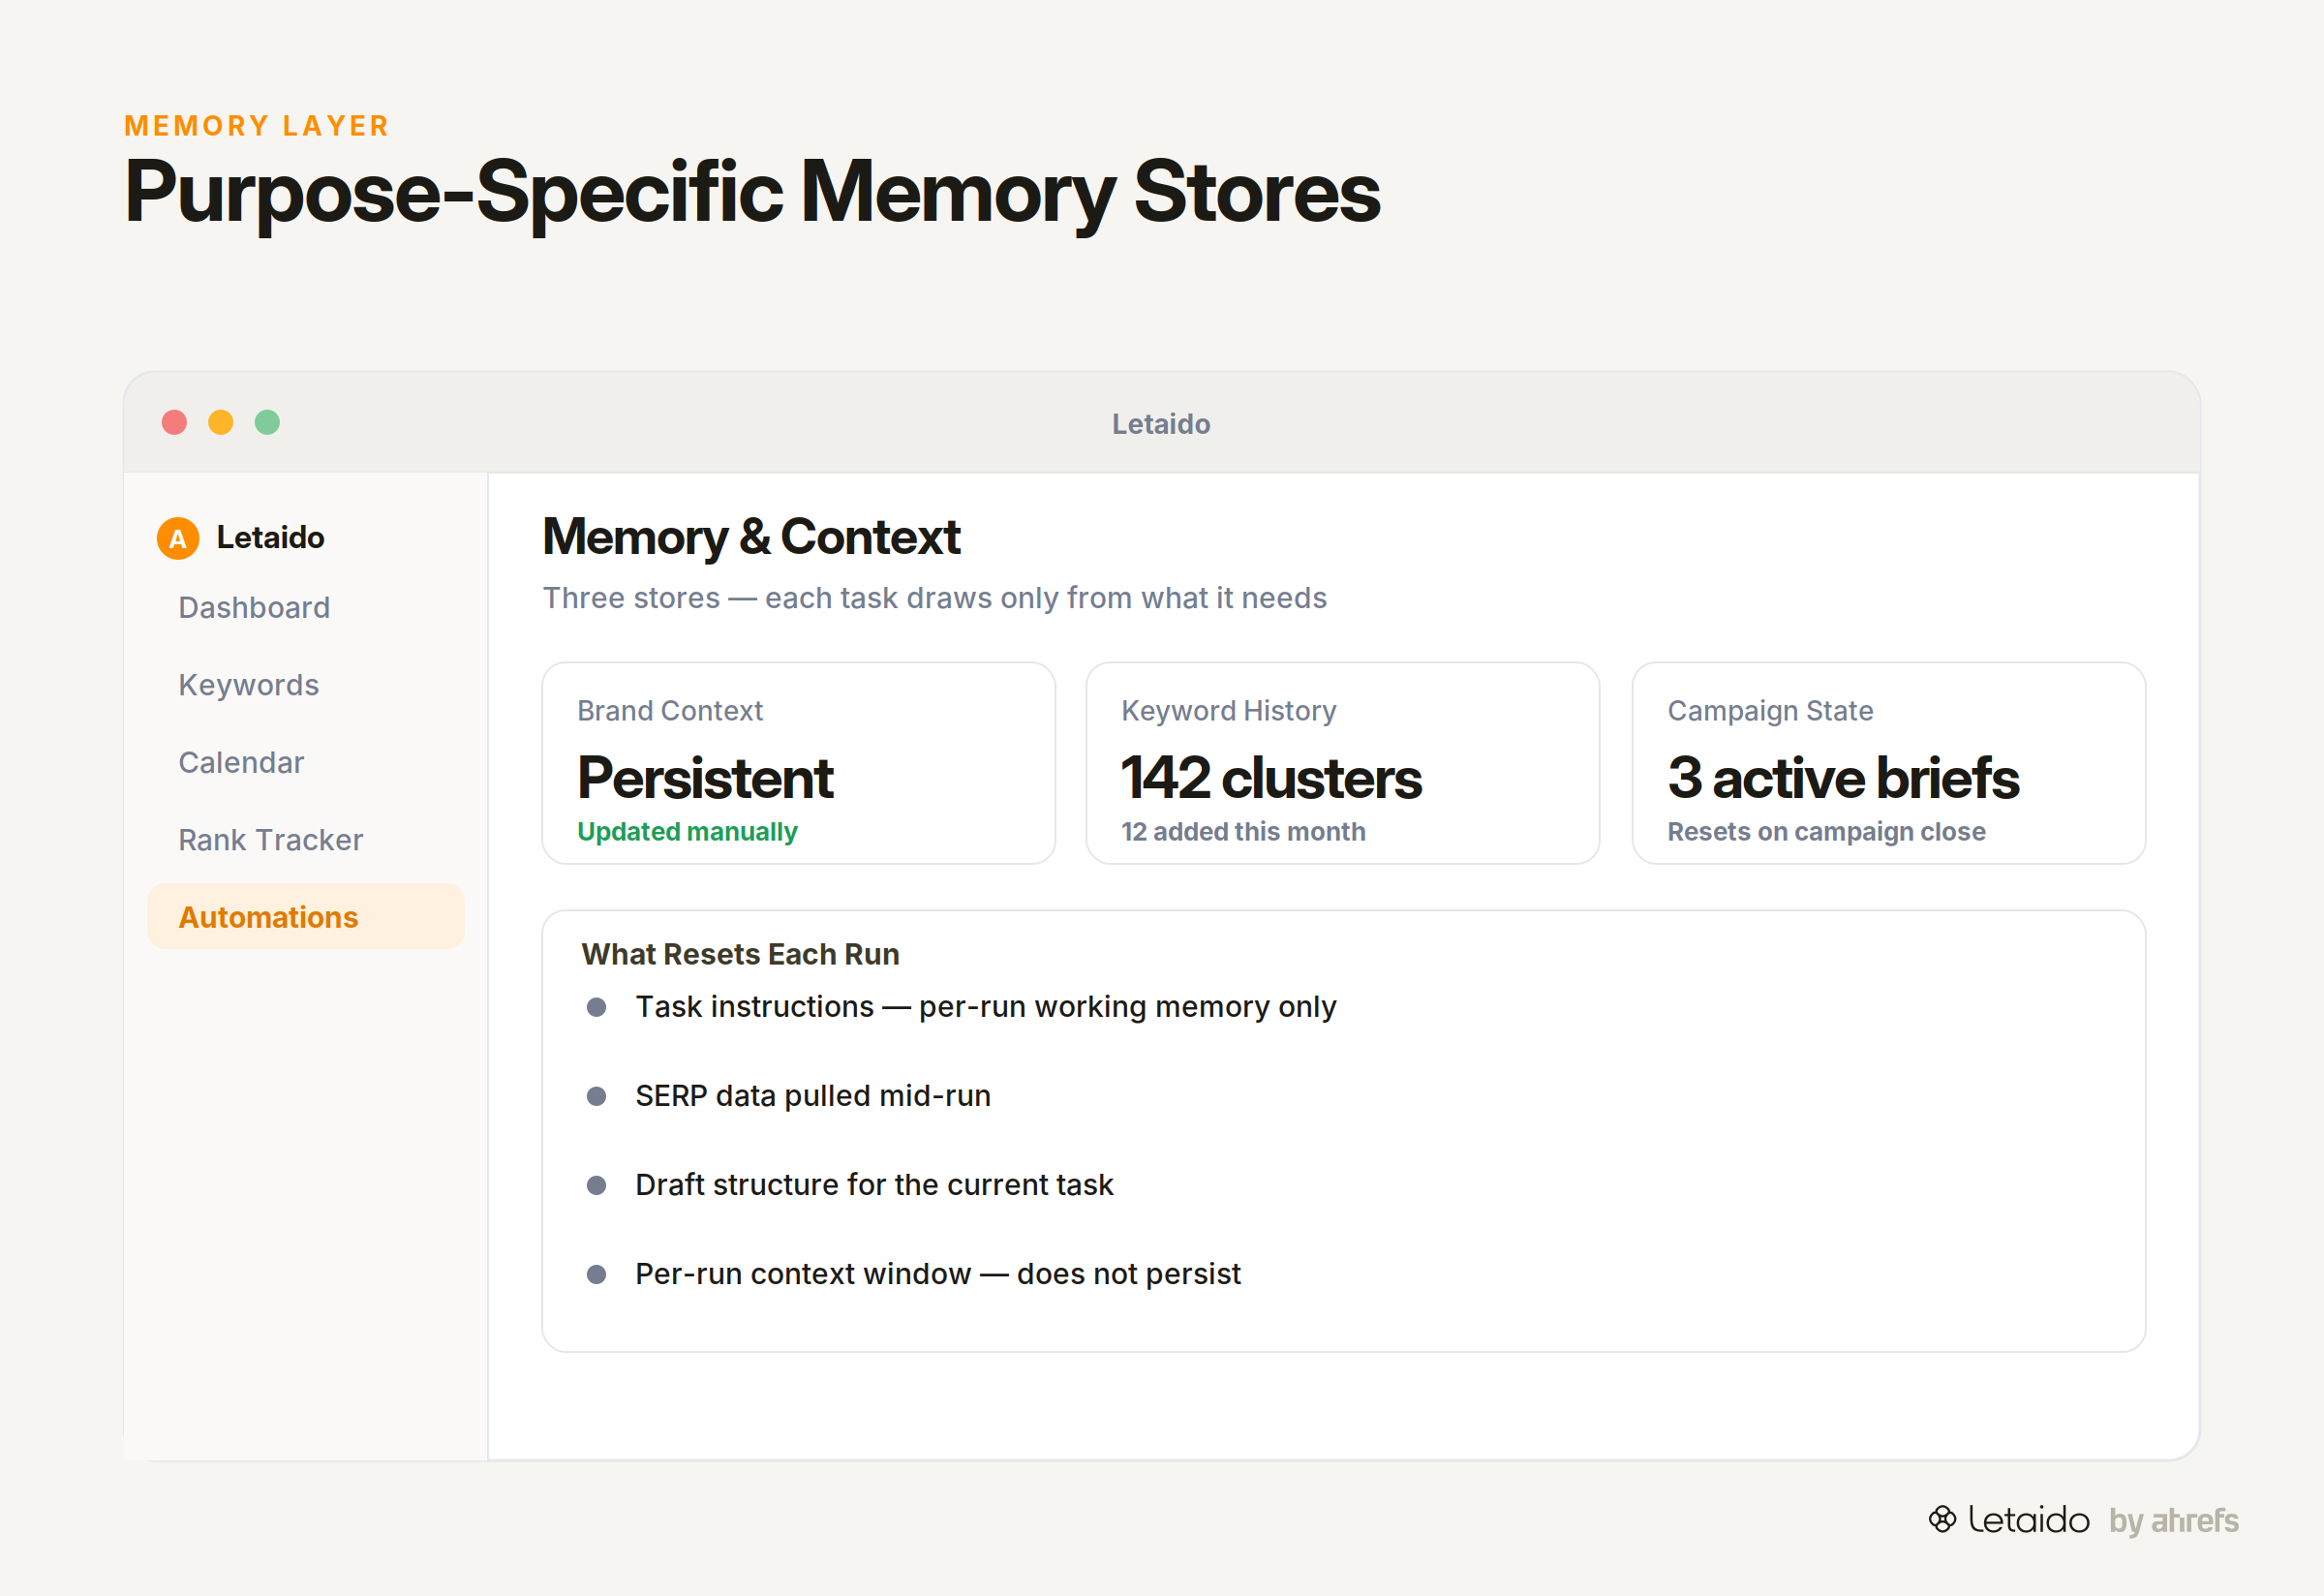Open the Brand Context card
Image resolution: width=2324 pixels, height=1596 pixels.
click(x=799, y=763)
